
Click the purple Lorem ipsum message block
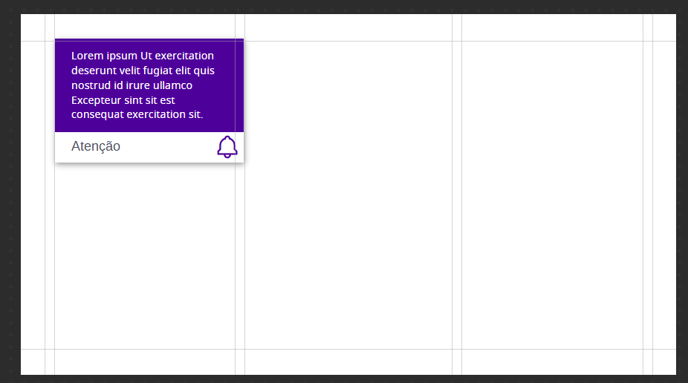point(149,86)
